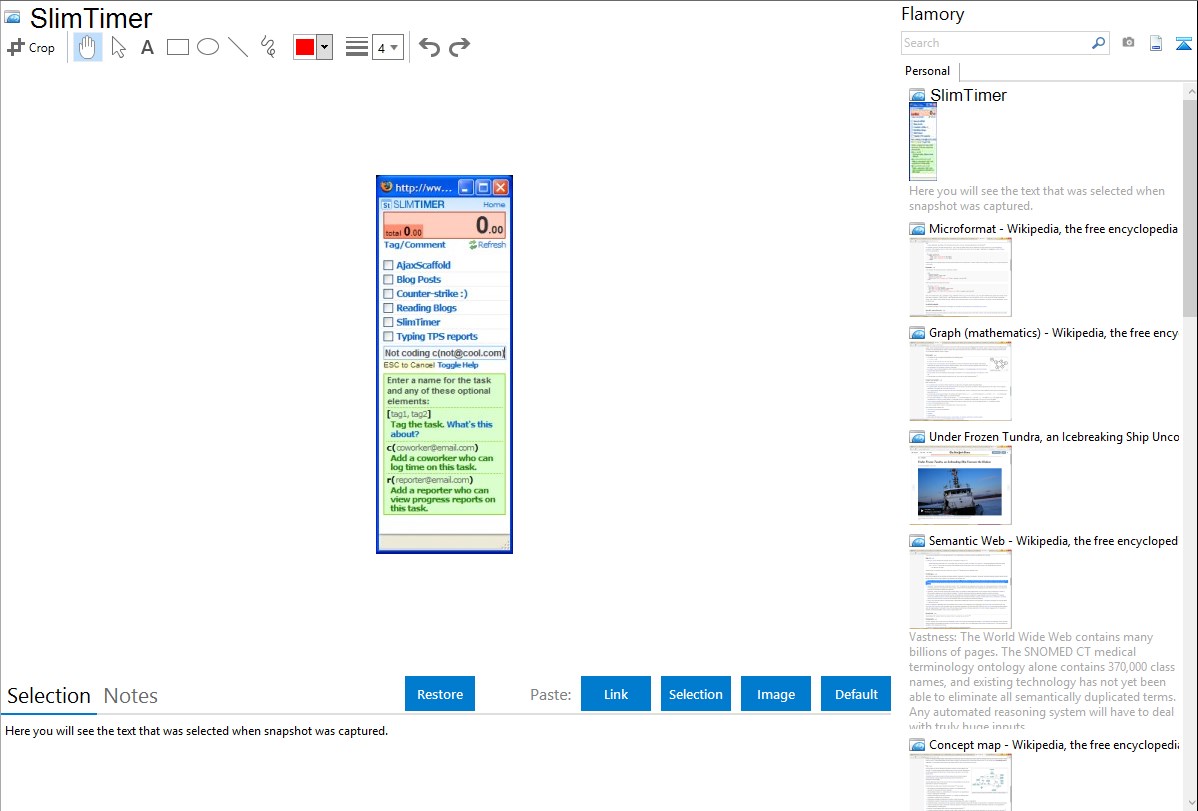Image resolution: width=1198 pixels, height=811 pixels.
Task: Paste as Link
Action: [x=616, y=694]
